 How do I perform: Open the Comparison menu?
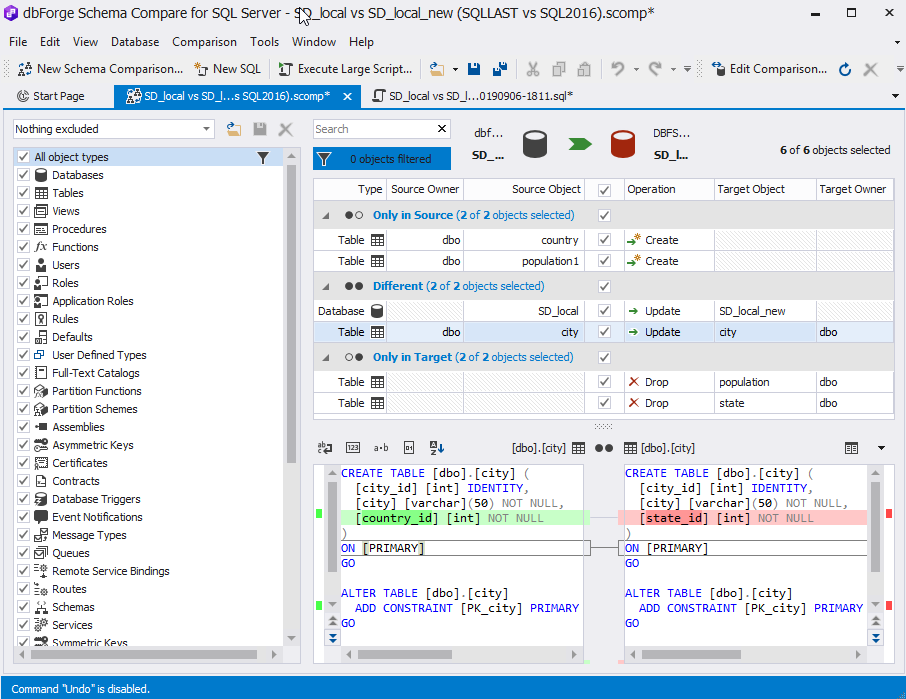tap(204, 42)
